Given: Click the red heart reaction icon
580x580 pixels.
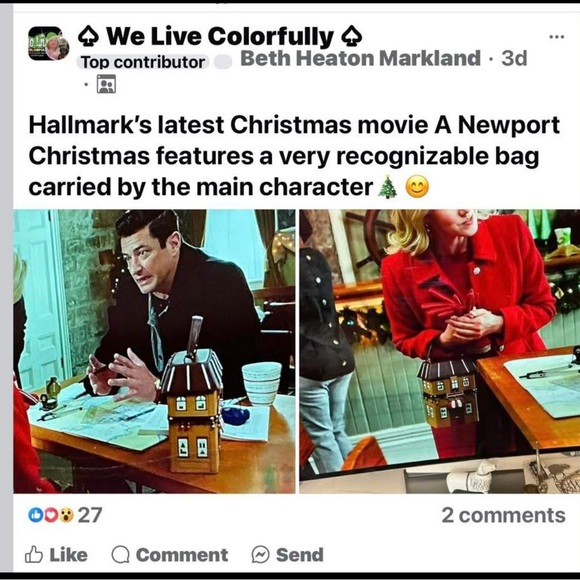Looking at the screenshot, I should point(51,515).
